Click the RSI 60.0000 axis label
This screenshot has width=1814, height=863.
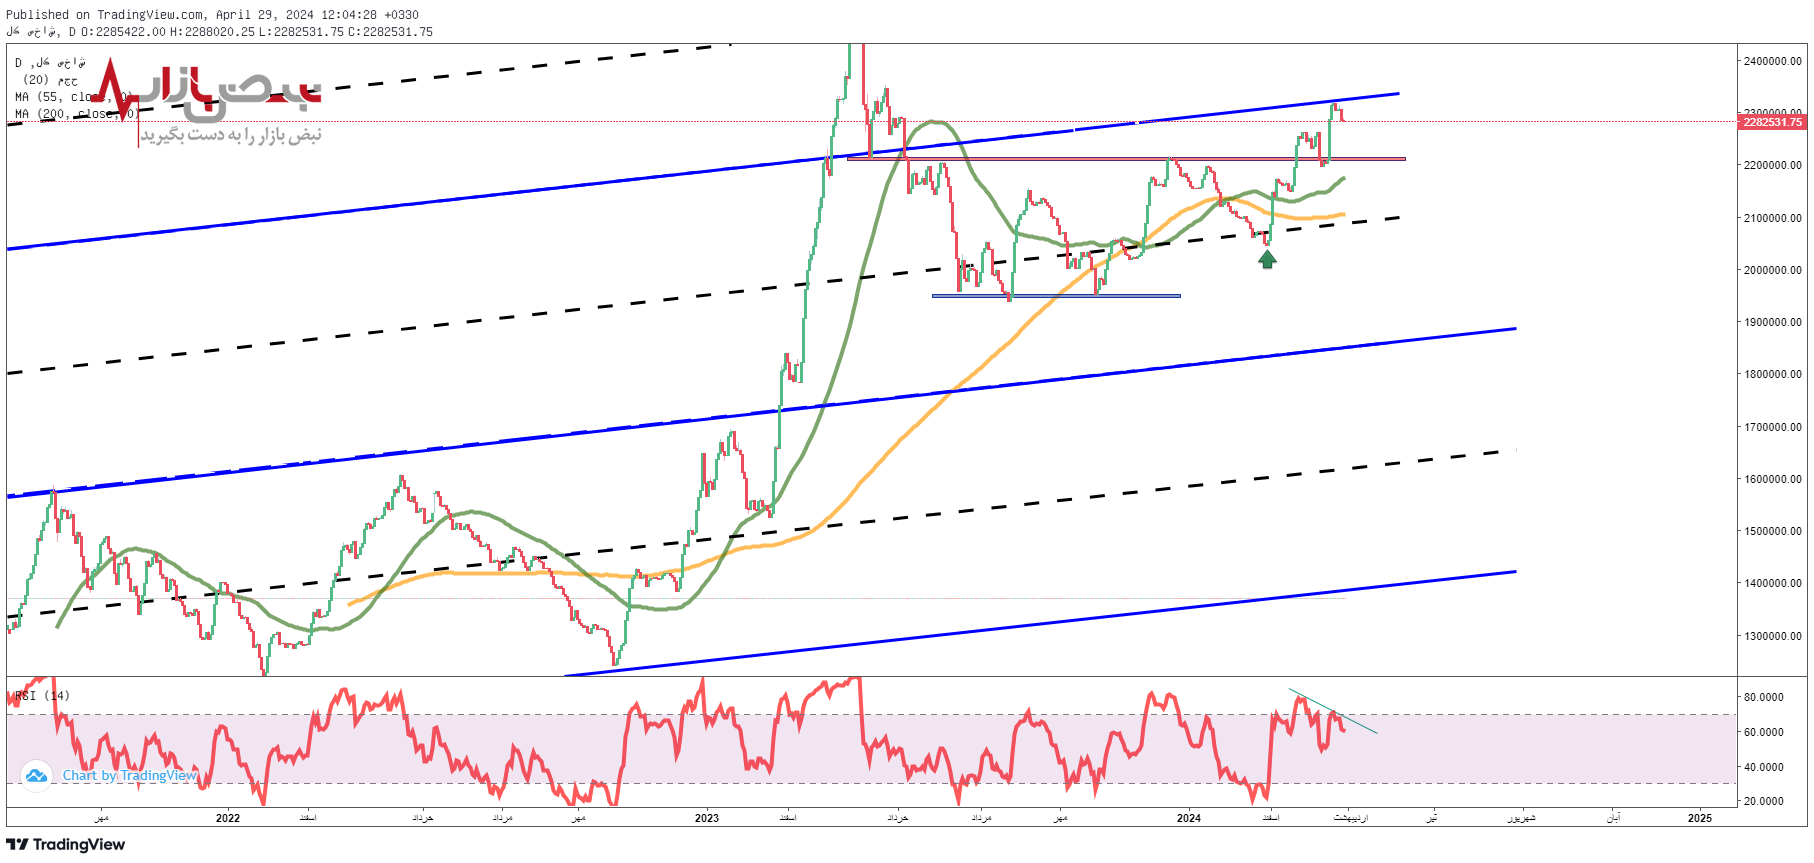[x=1764, y=732]
